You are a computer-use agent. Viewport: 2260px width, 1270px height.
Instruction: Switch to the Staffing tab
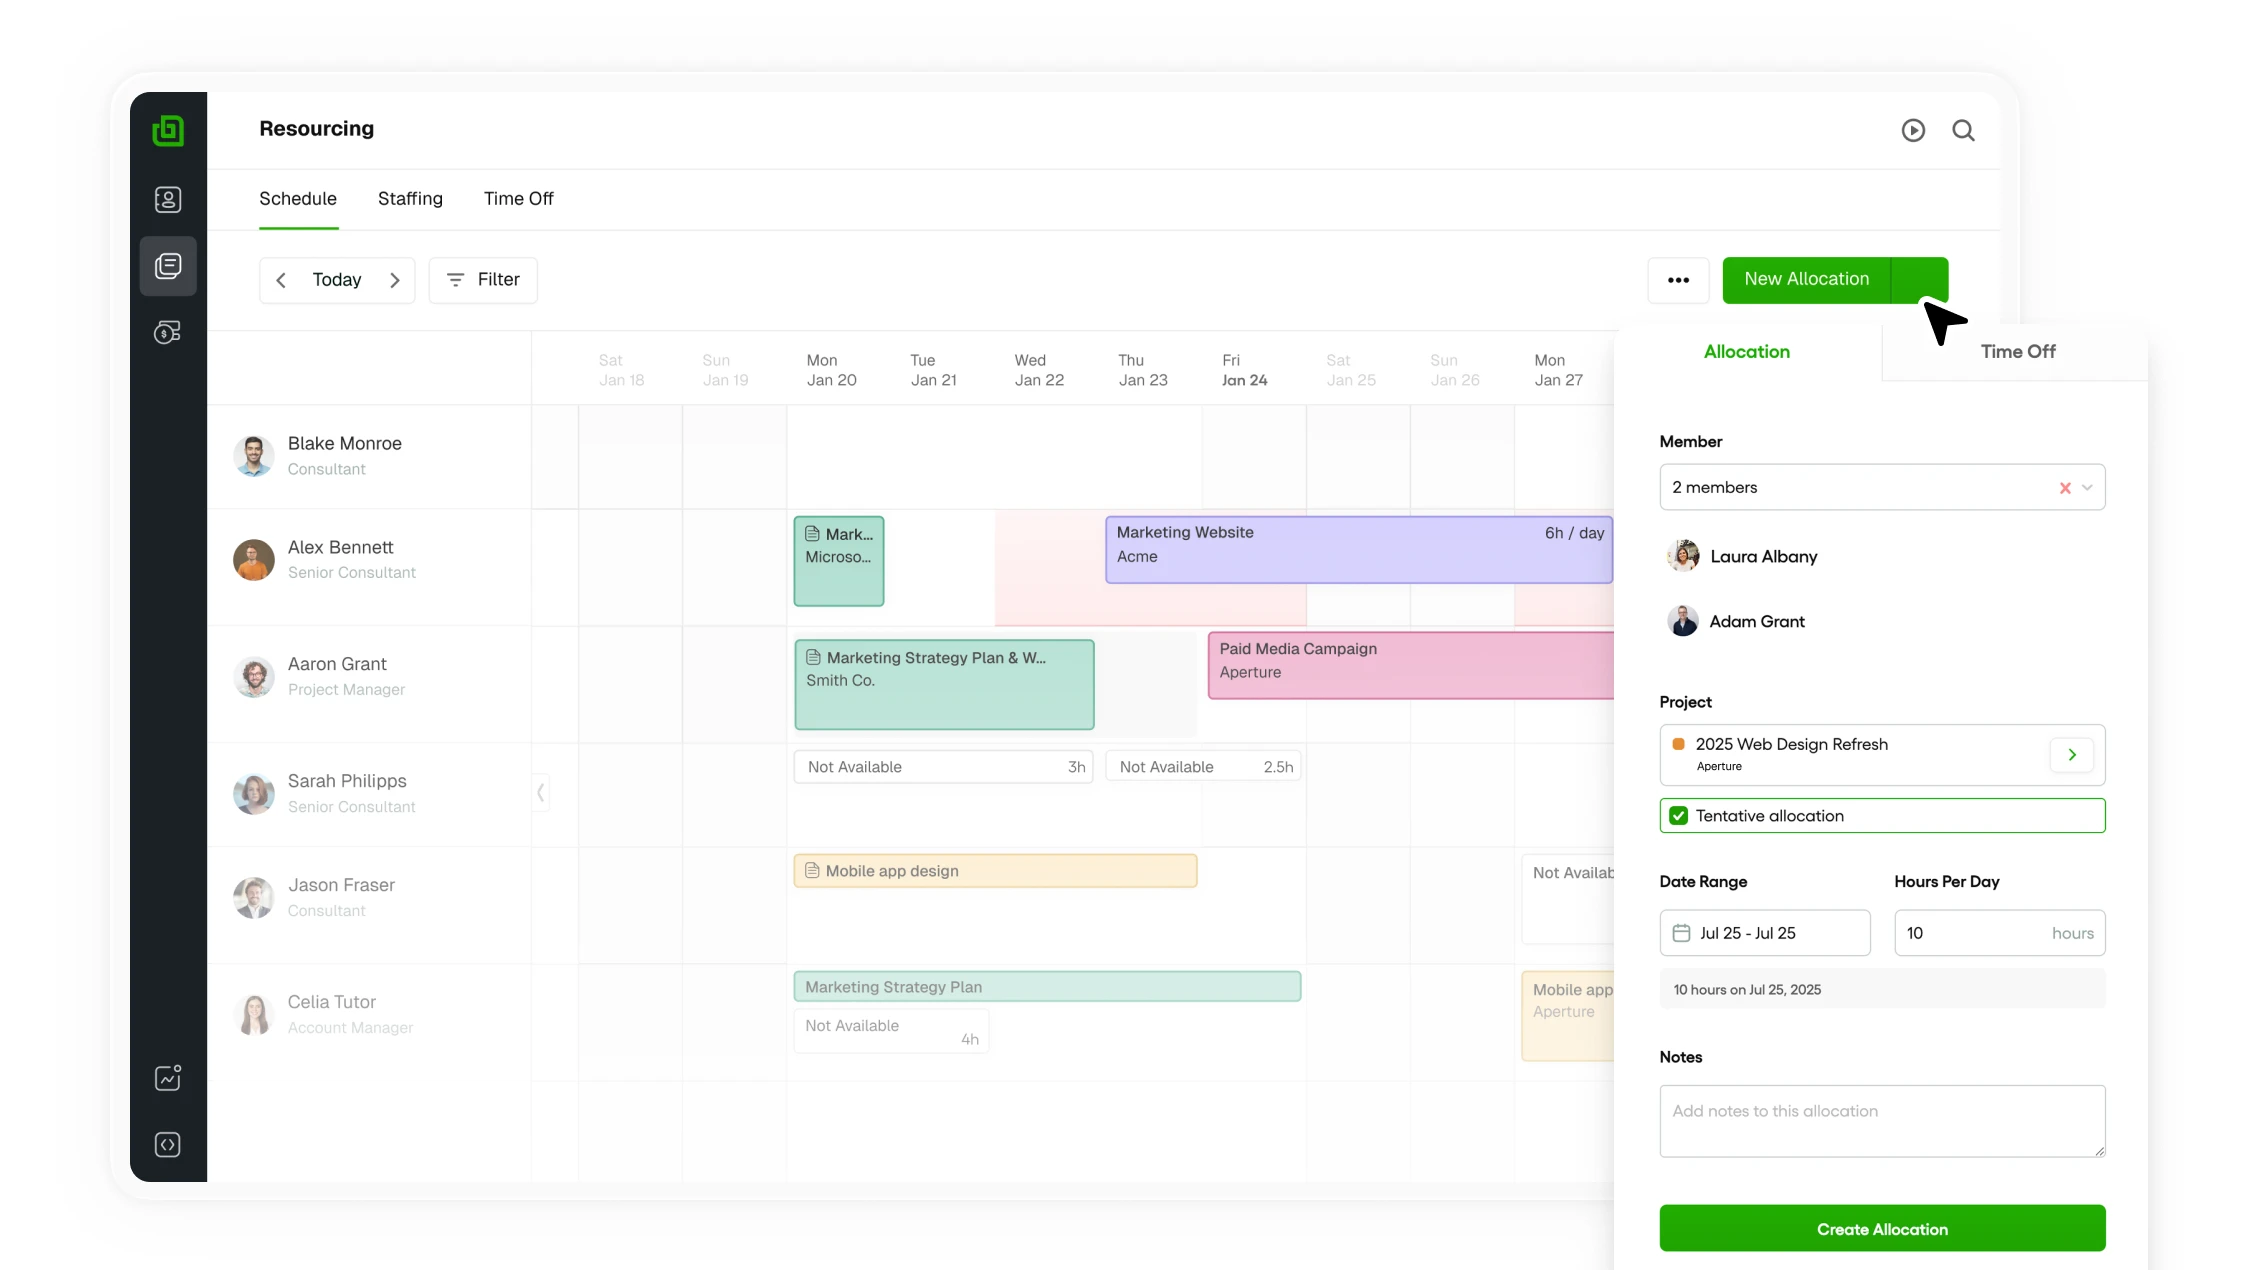coord(410,199)
